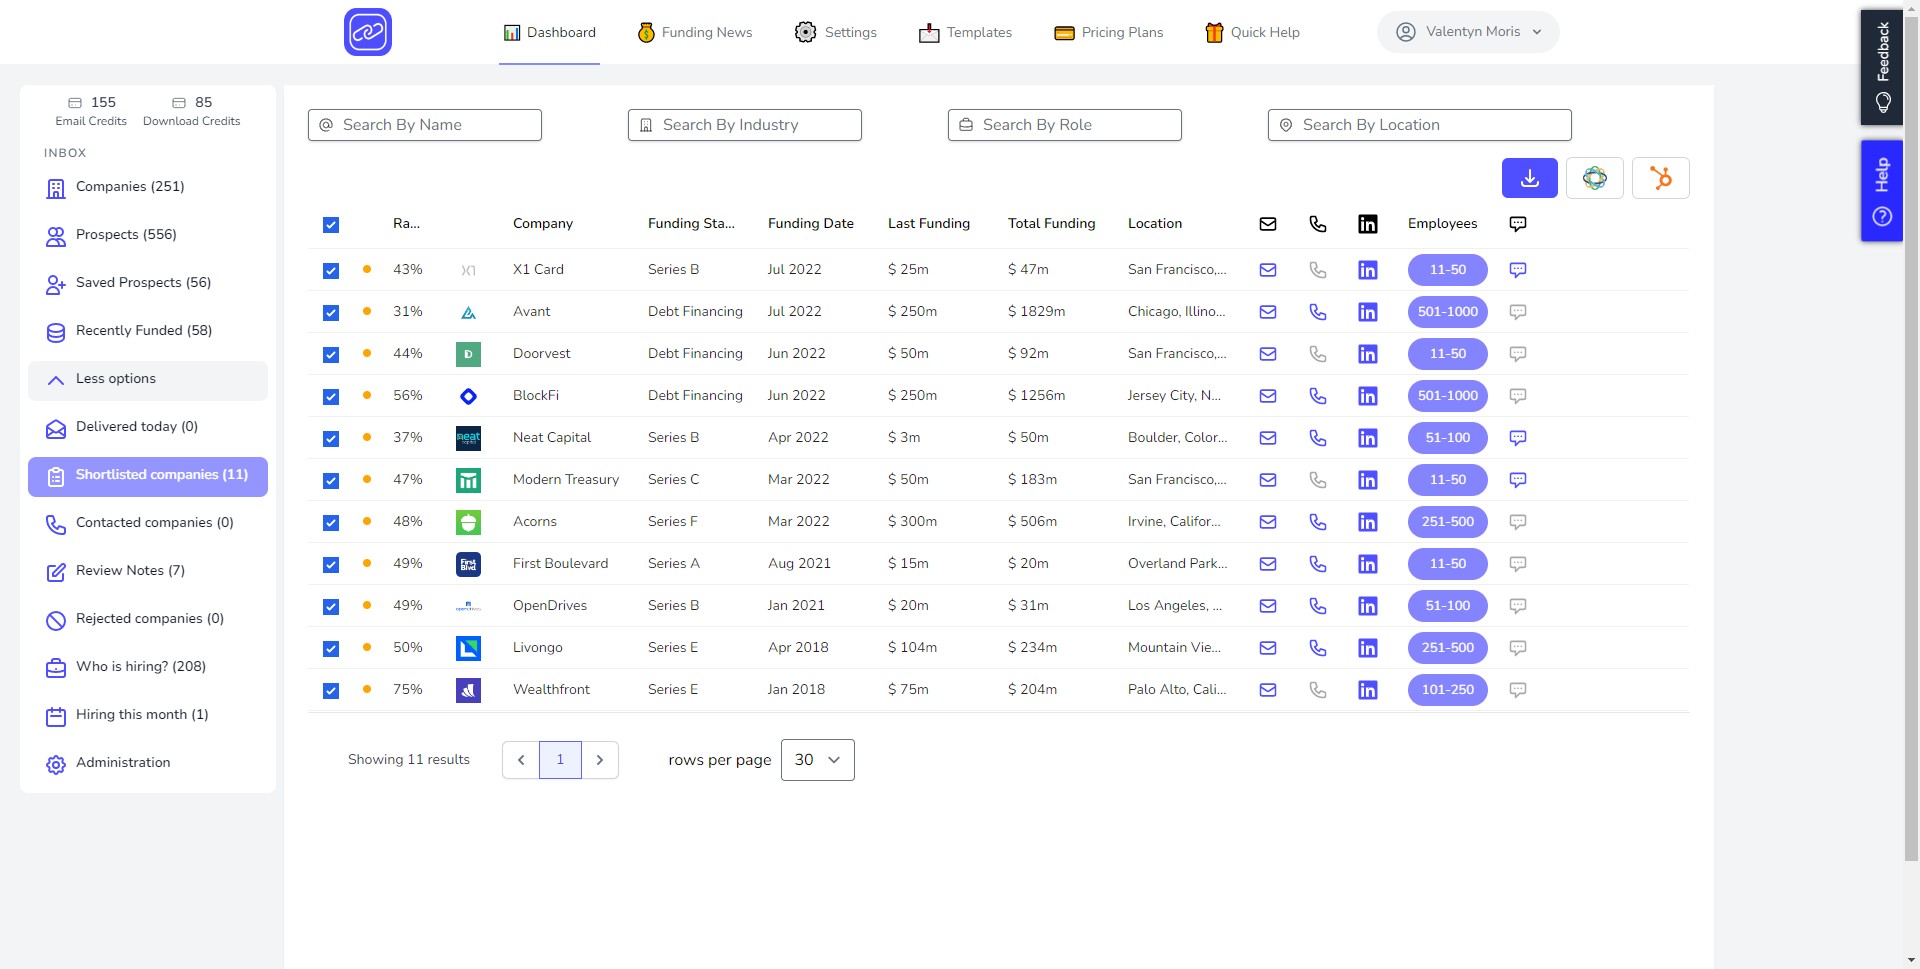Open LinkedIn for Doorvest
The width and height of the screenshot is (1920, 969).
[x=1368, y=354]
